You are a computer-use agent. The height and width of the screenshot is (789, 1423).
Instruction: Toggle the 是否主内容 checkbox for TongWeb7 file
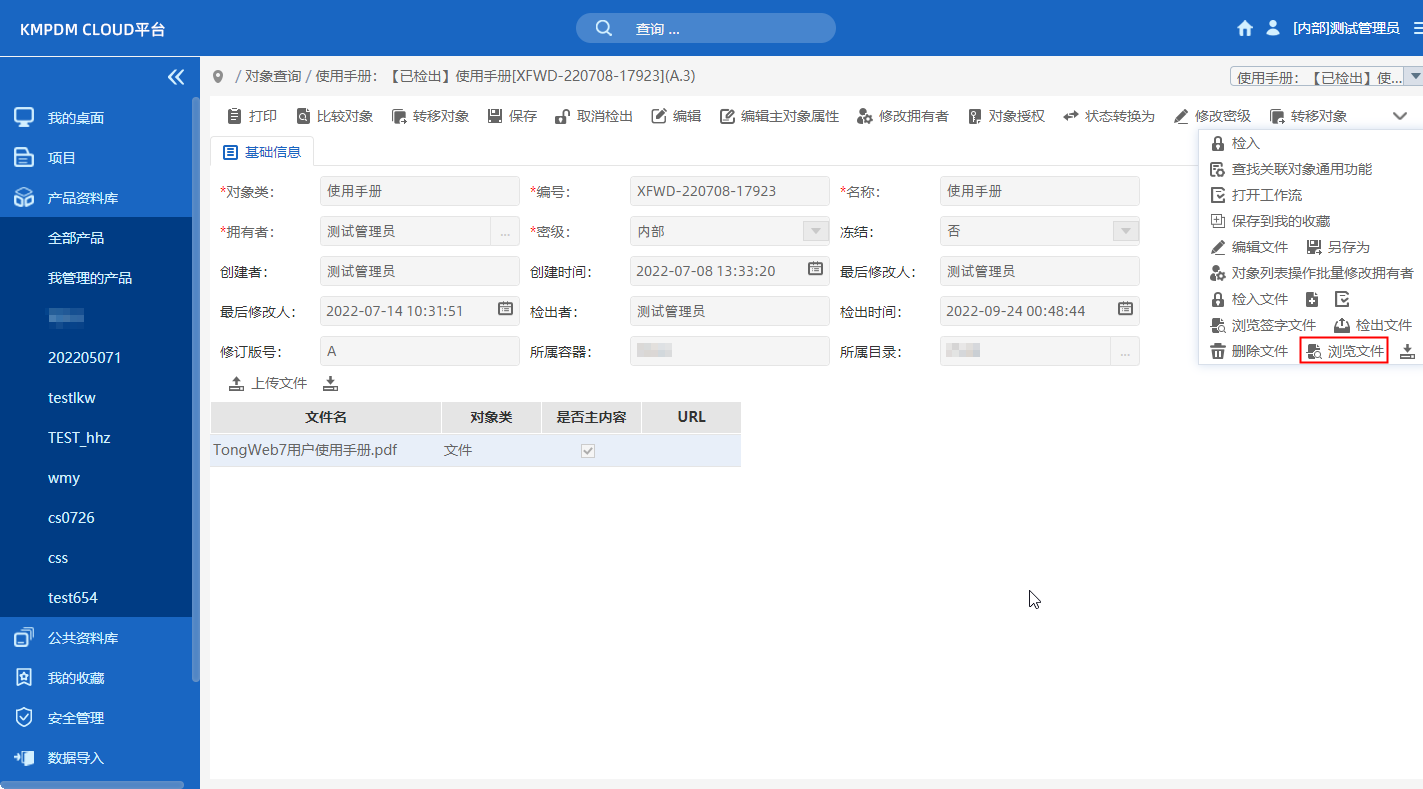587,450
